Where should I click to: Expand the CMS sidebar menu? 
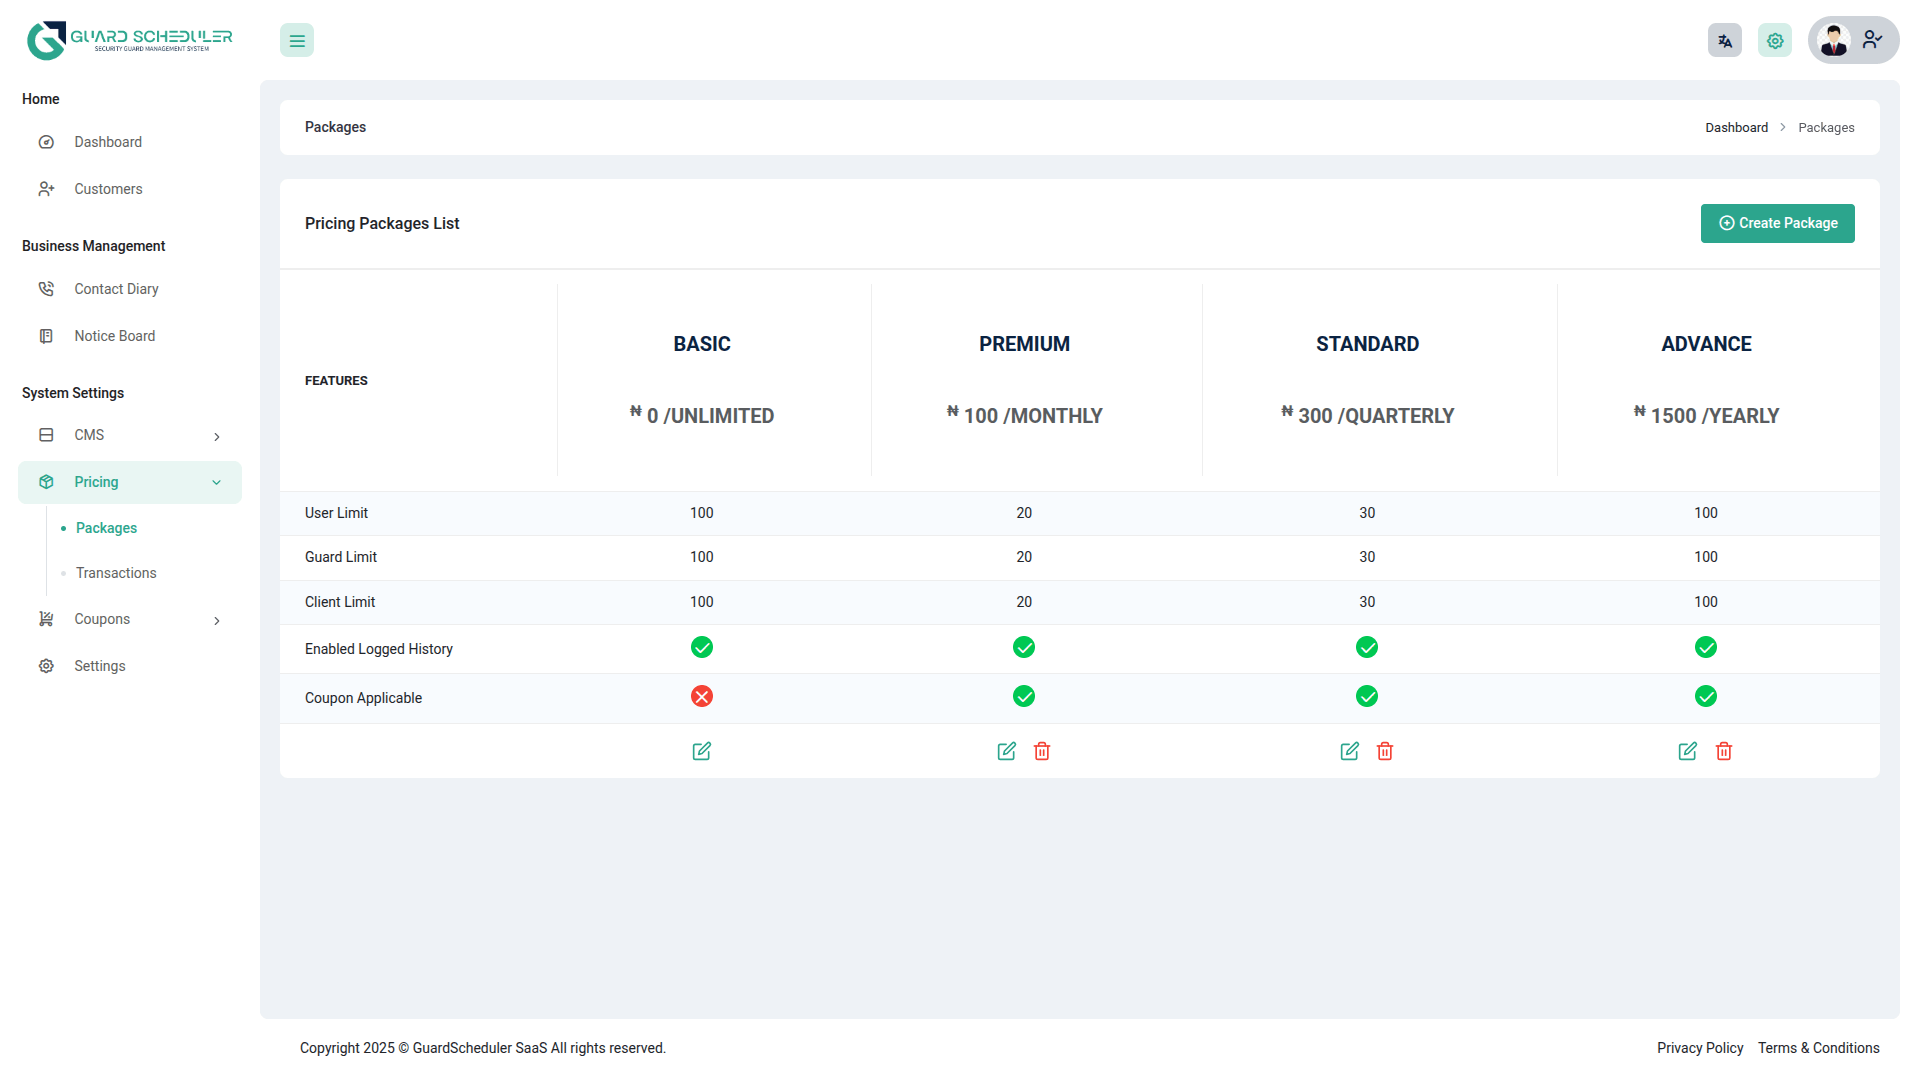(x=130, y=435)
